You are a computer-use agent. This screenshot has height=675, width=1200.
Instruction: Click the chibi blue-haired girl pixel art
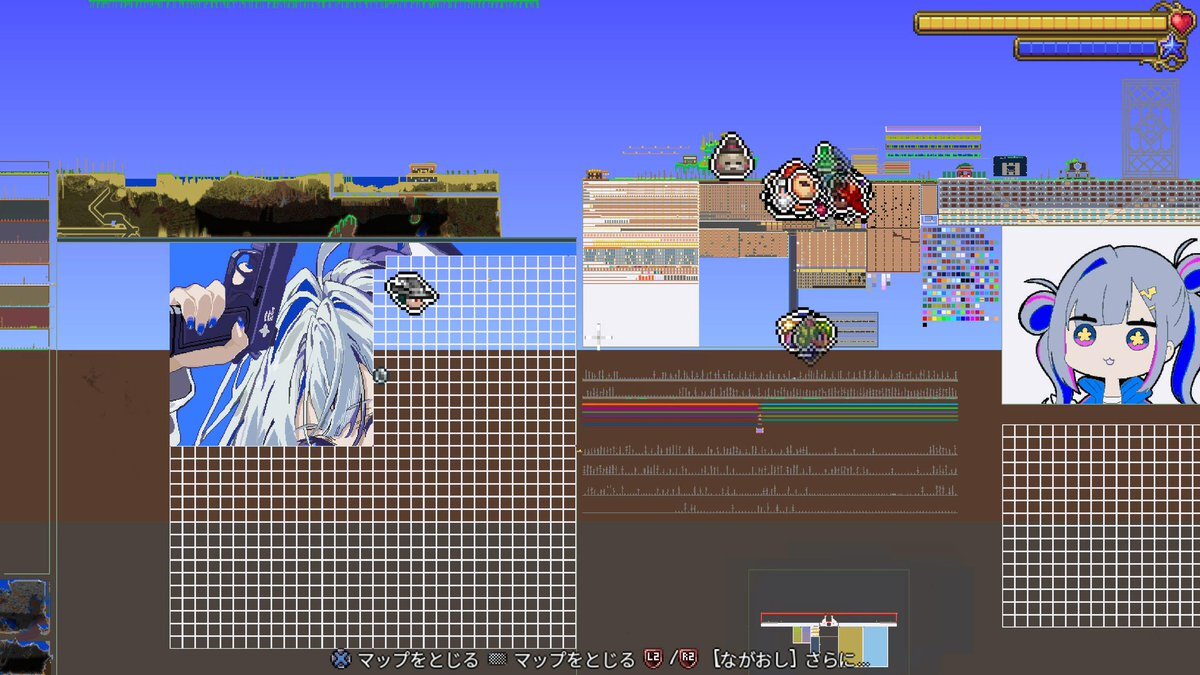click(1100, 315)
